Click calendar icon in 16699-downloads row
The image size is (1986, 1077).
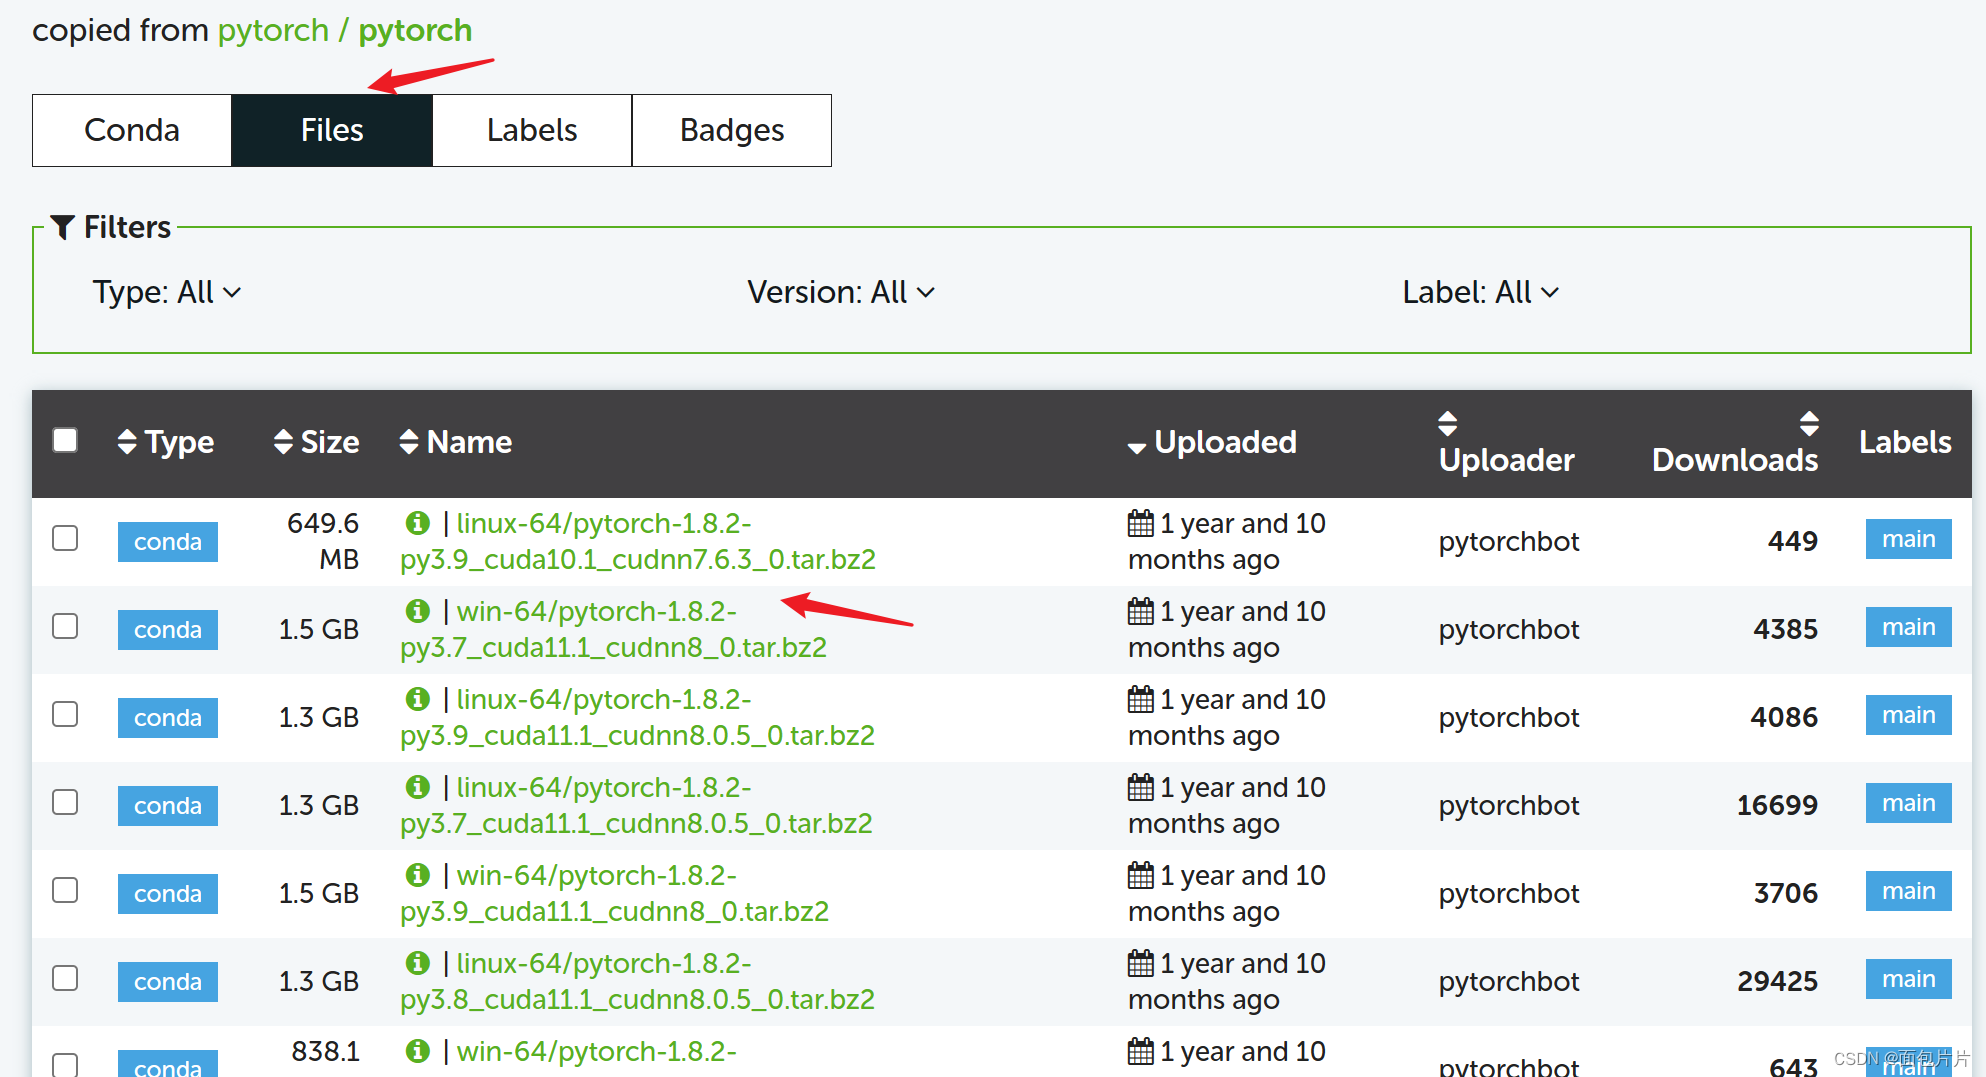point(1140,787)
